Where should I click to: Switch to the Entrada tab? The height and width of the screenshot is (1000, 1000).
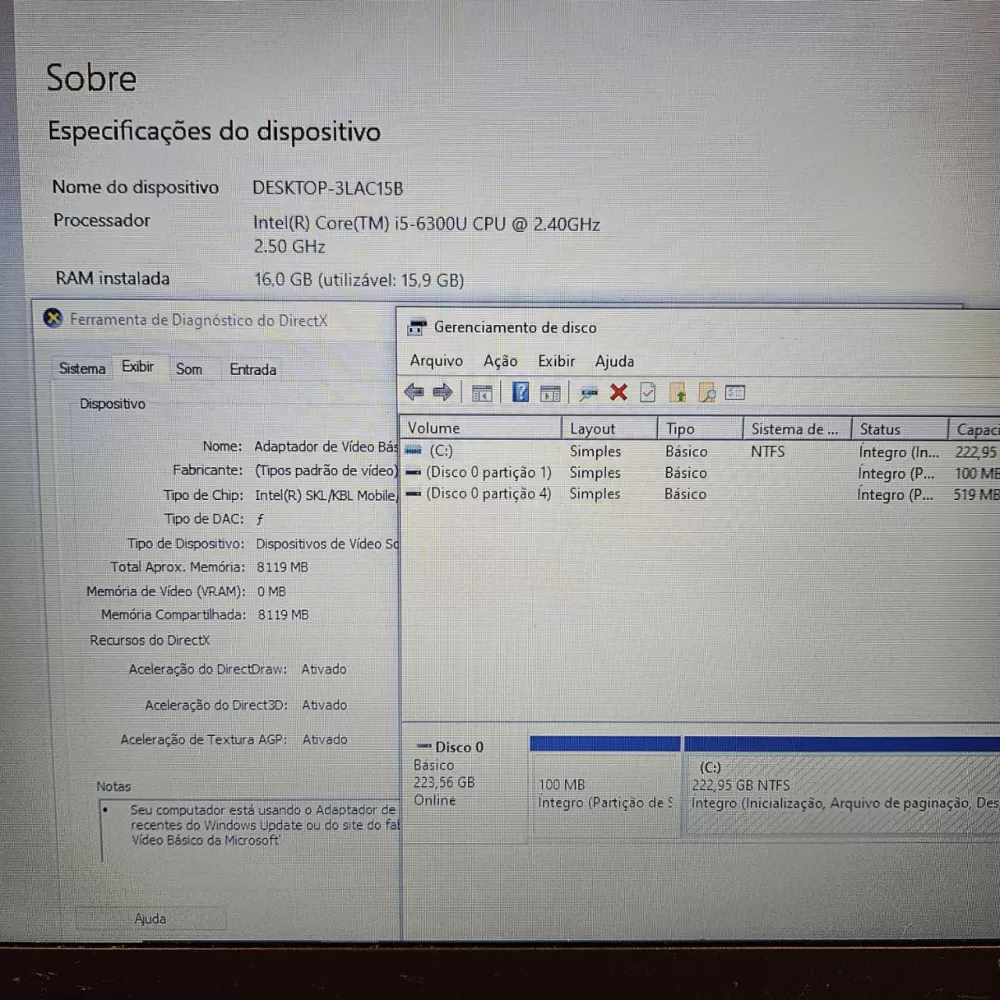coord(253,370)
